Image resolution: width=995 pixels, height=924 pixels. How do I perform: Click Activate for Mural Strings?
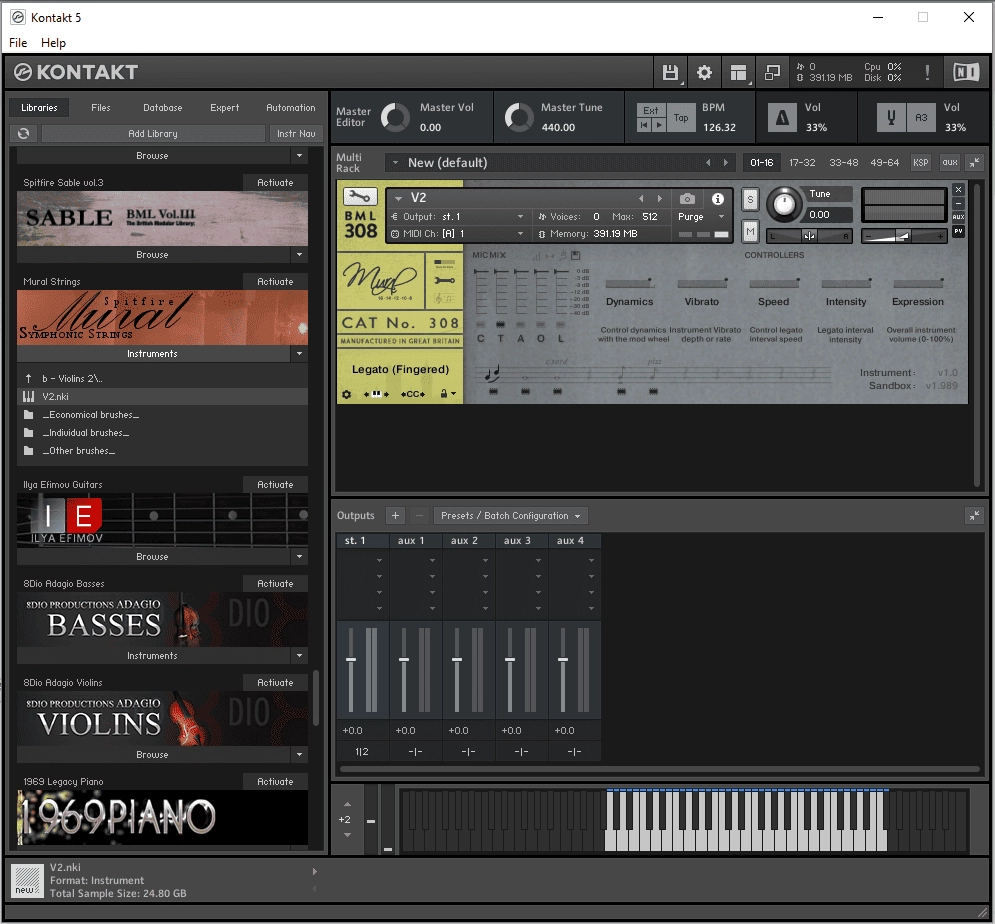click(275, 281)
